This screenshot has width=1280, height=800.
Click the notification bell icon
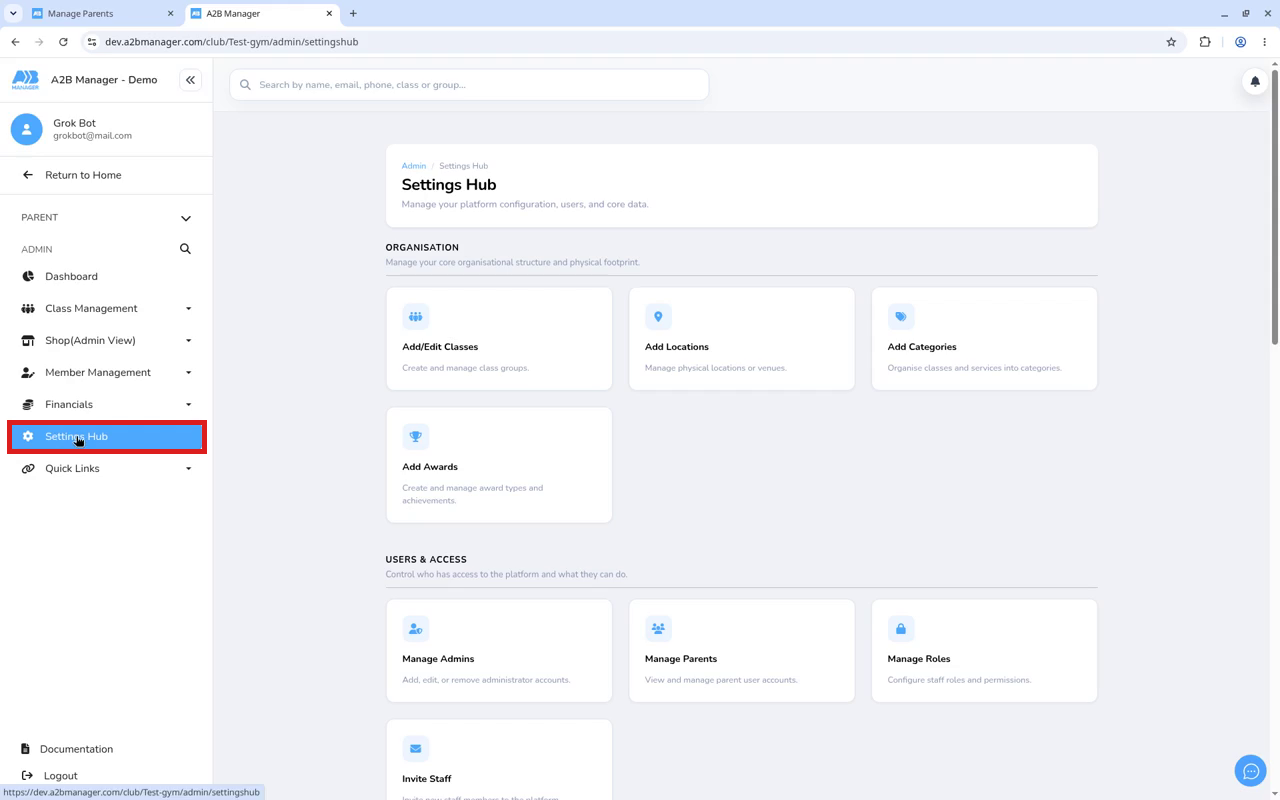(1255, 82)
